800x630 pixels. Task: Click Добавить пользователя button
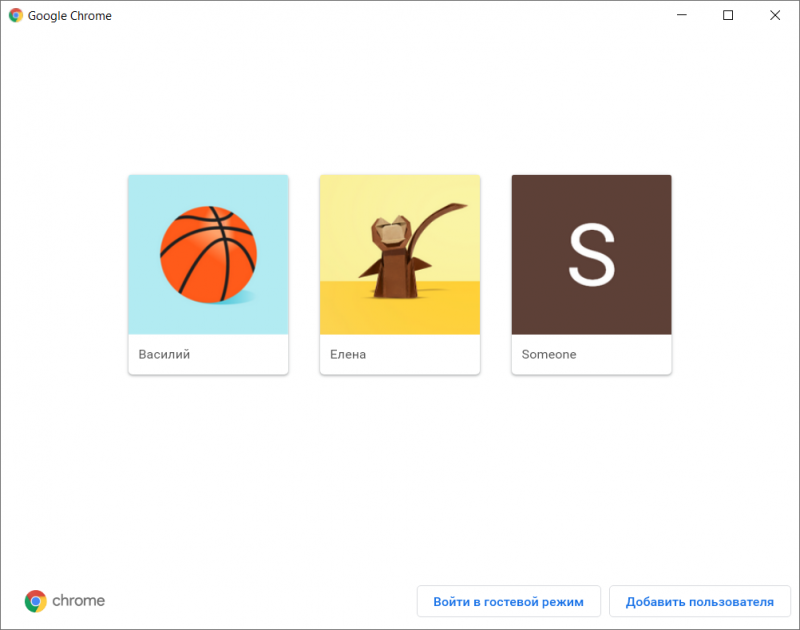point(699,601)
